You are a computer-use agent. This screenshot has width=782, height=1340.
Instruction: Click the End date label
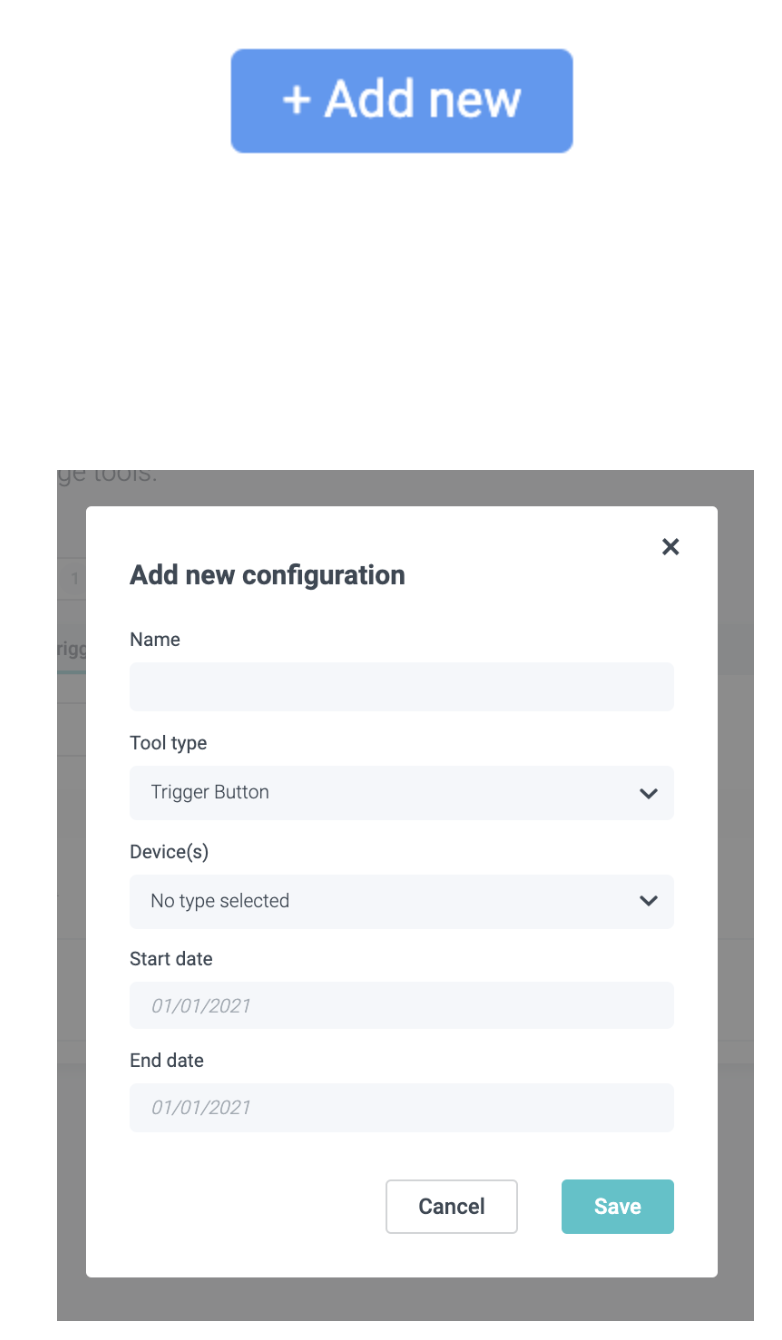tap(167, 1061)
